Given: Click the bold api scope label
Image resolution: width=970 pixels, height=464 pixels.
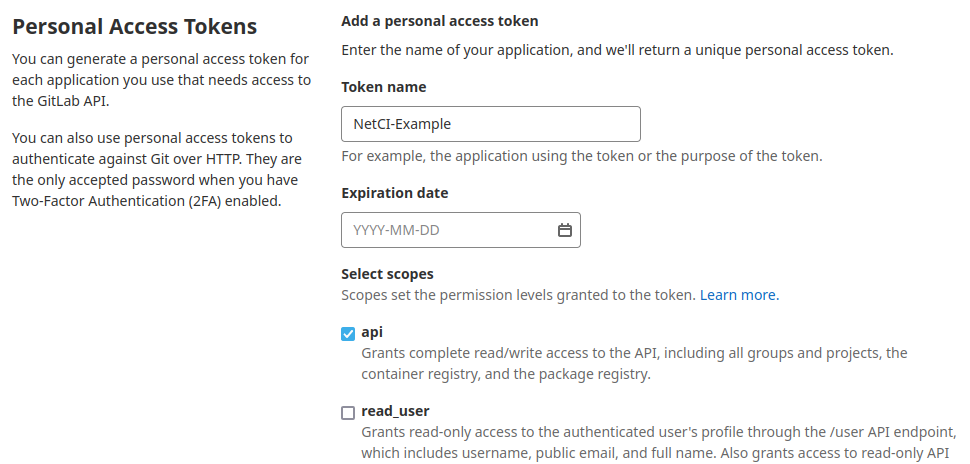Looking at the screenshot, I should 372,332.
